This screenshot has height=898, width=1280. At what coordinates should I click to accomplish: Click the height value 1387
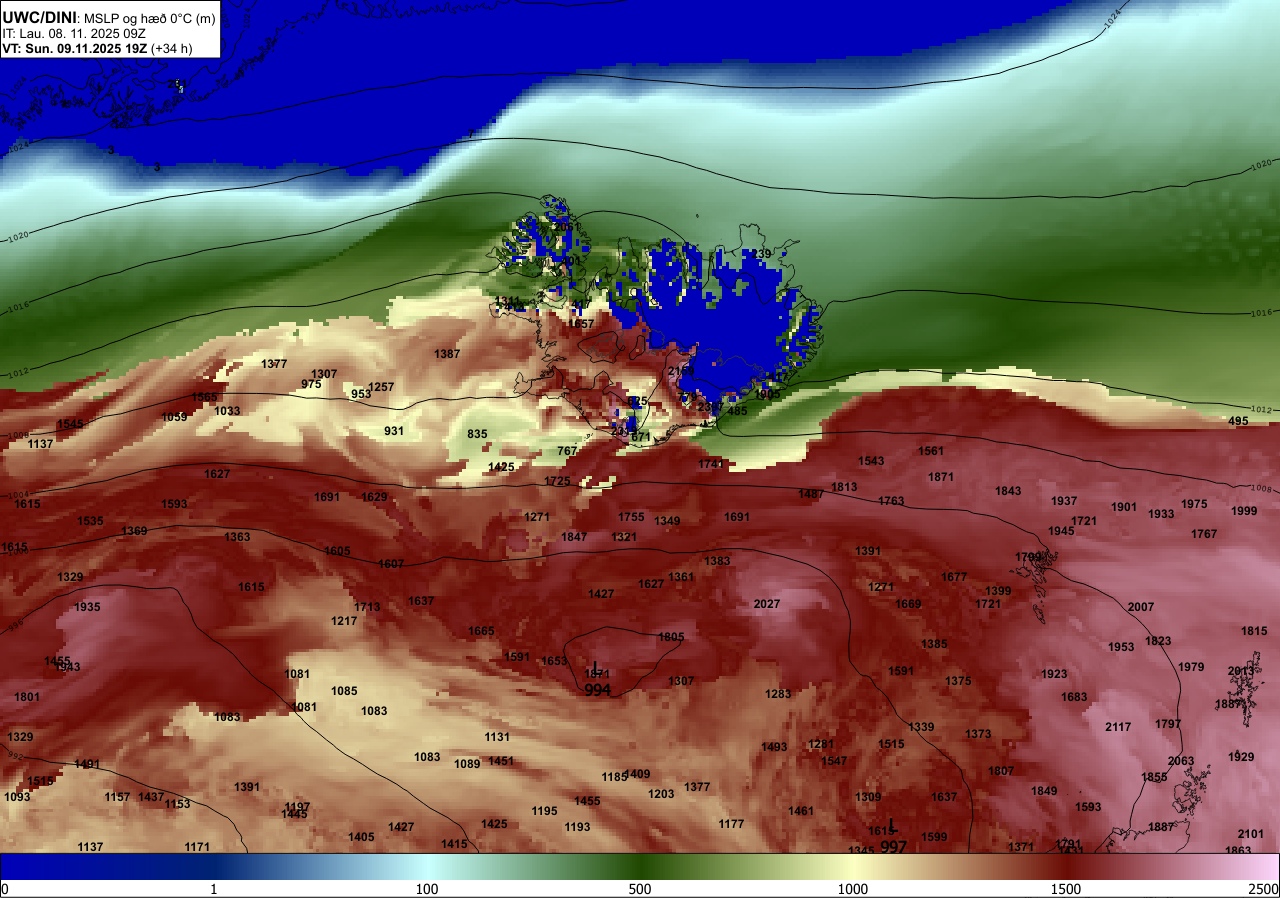point(447,354)
